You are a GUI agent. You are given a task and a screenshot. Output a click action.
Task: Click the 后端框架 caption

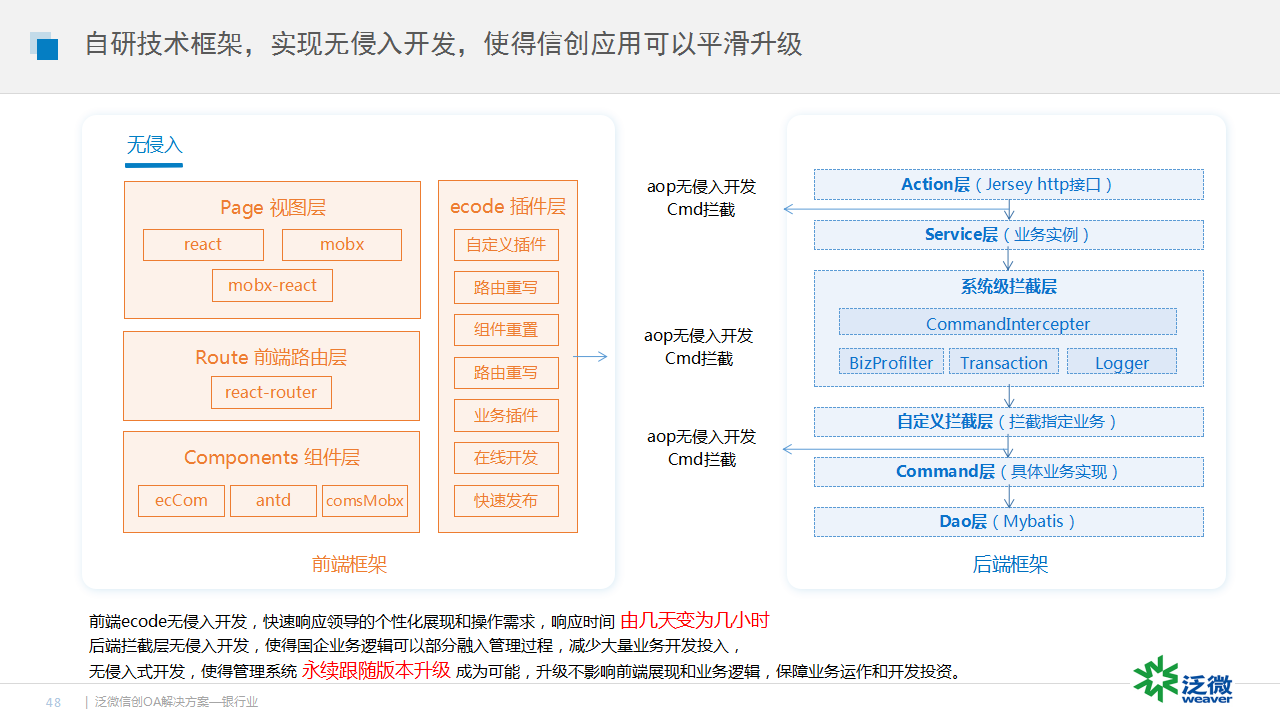pos(1010,565)
